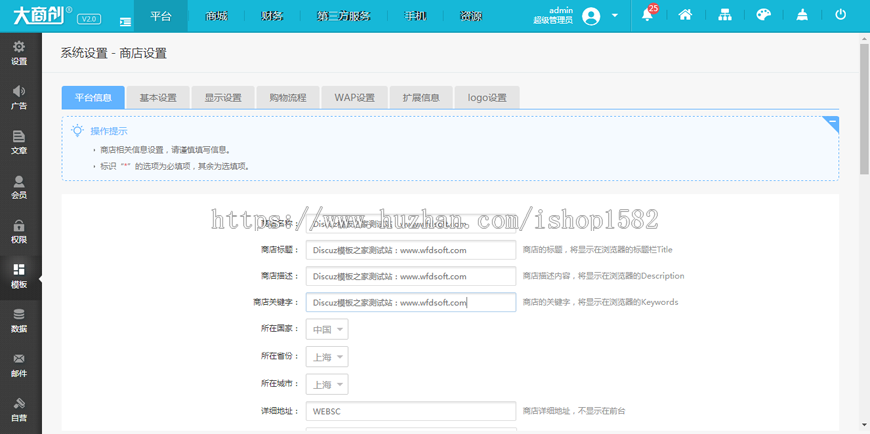Select the 平台 top menu
This screenshot has width=870, height=434.
161,16
